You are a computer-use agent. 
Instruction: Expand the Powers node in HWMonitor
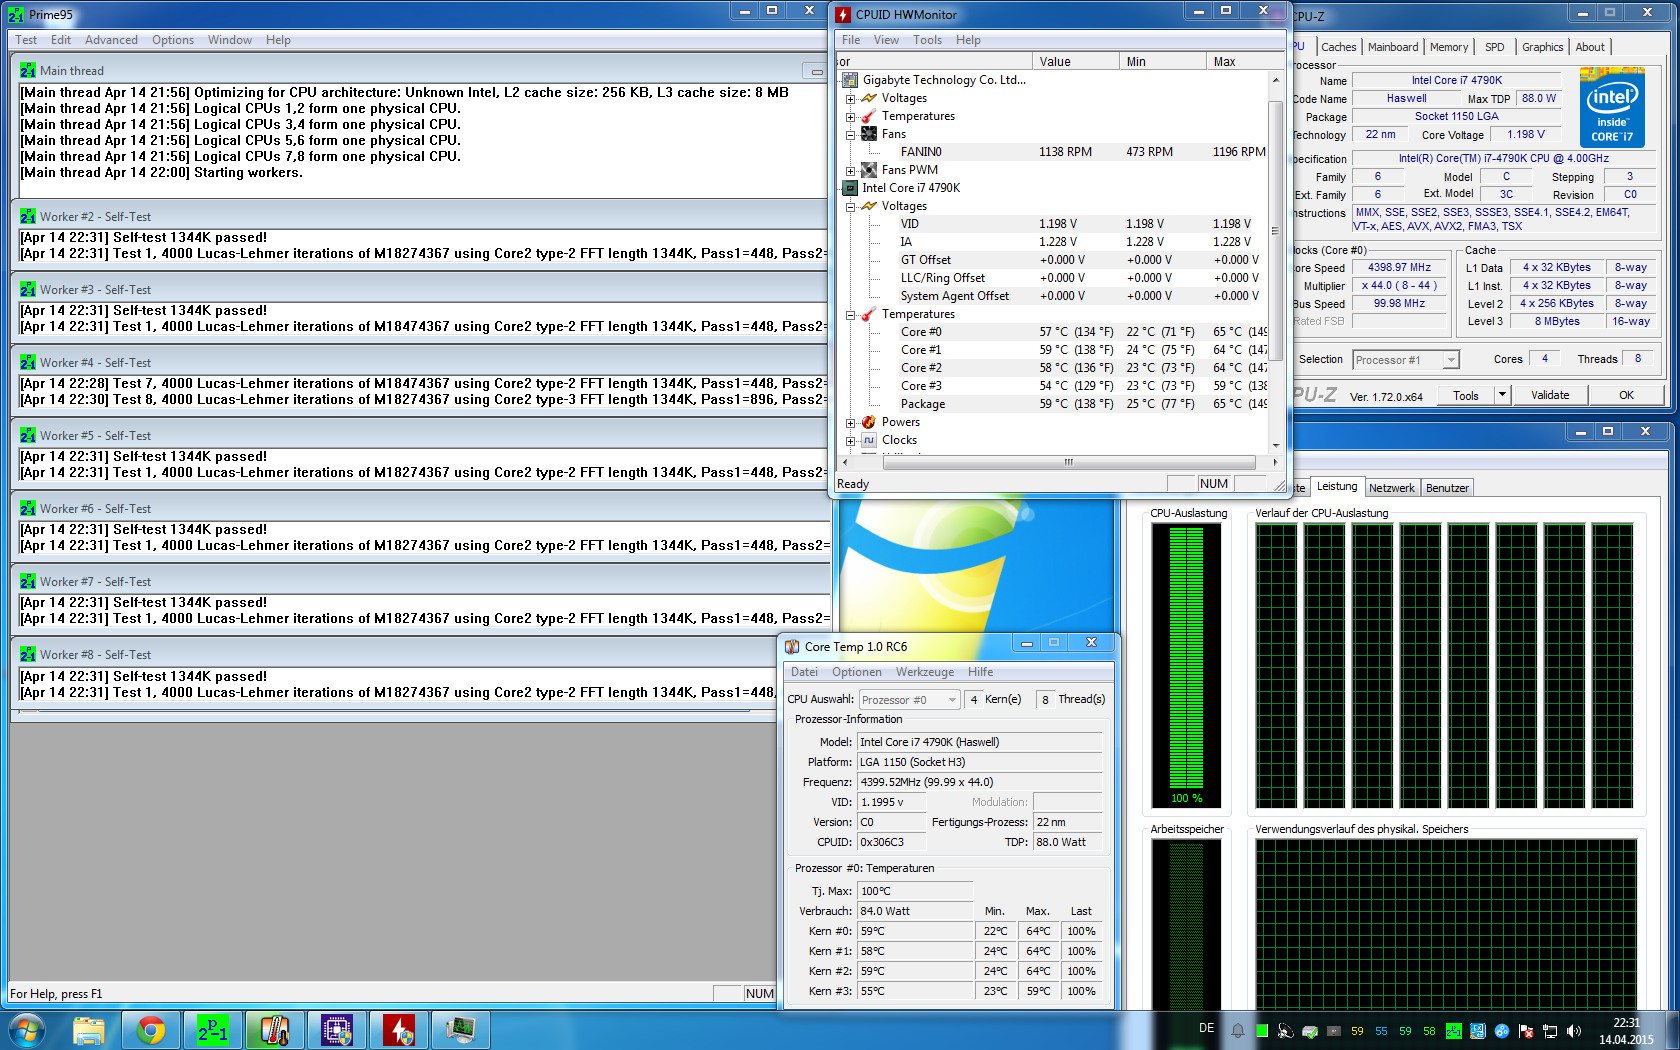pyautogui.click(x=850, y=422)
